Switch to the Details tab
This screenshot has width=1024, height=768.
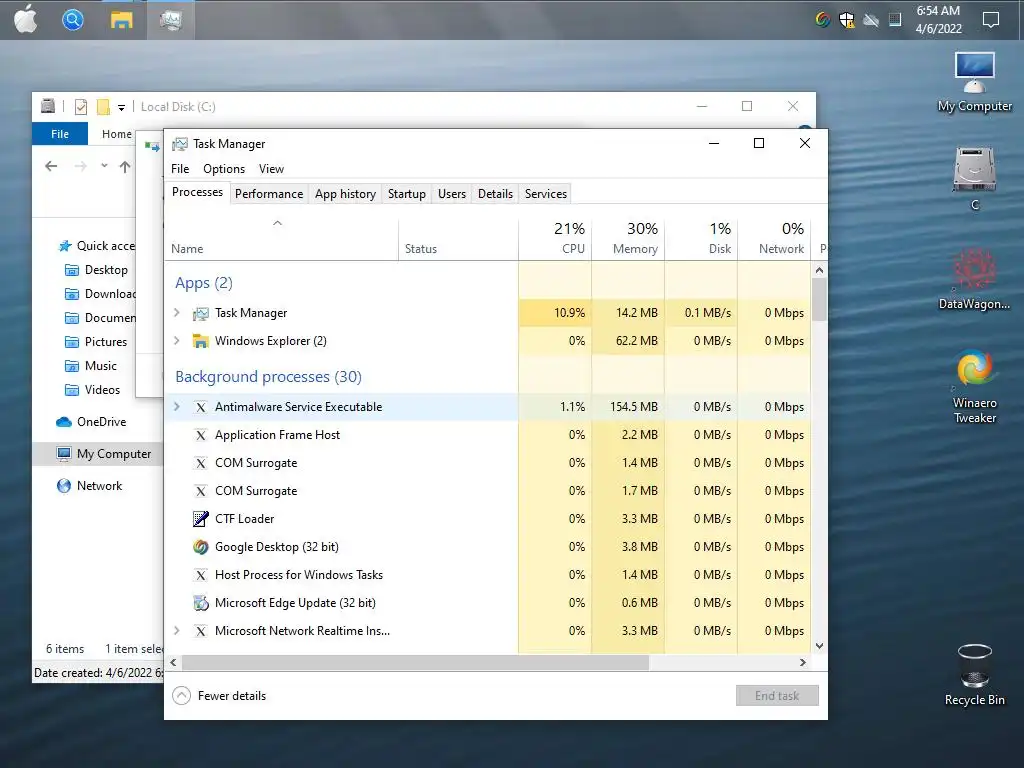pyautogui.click(x=495, y=194)
